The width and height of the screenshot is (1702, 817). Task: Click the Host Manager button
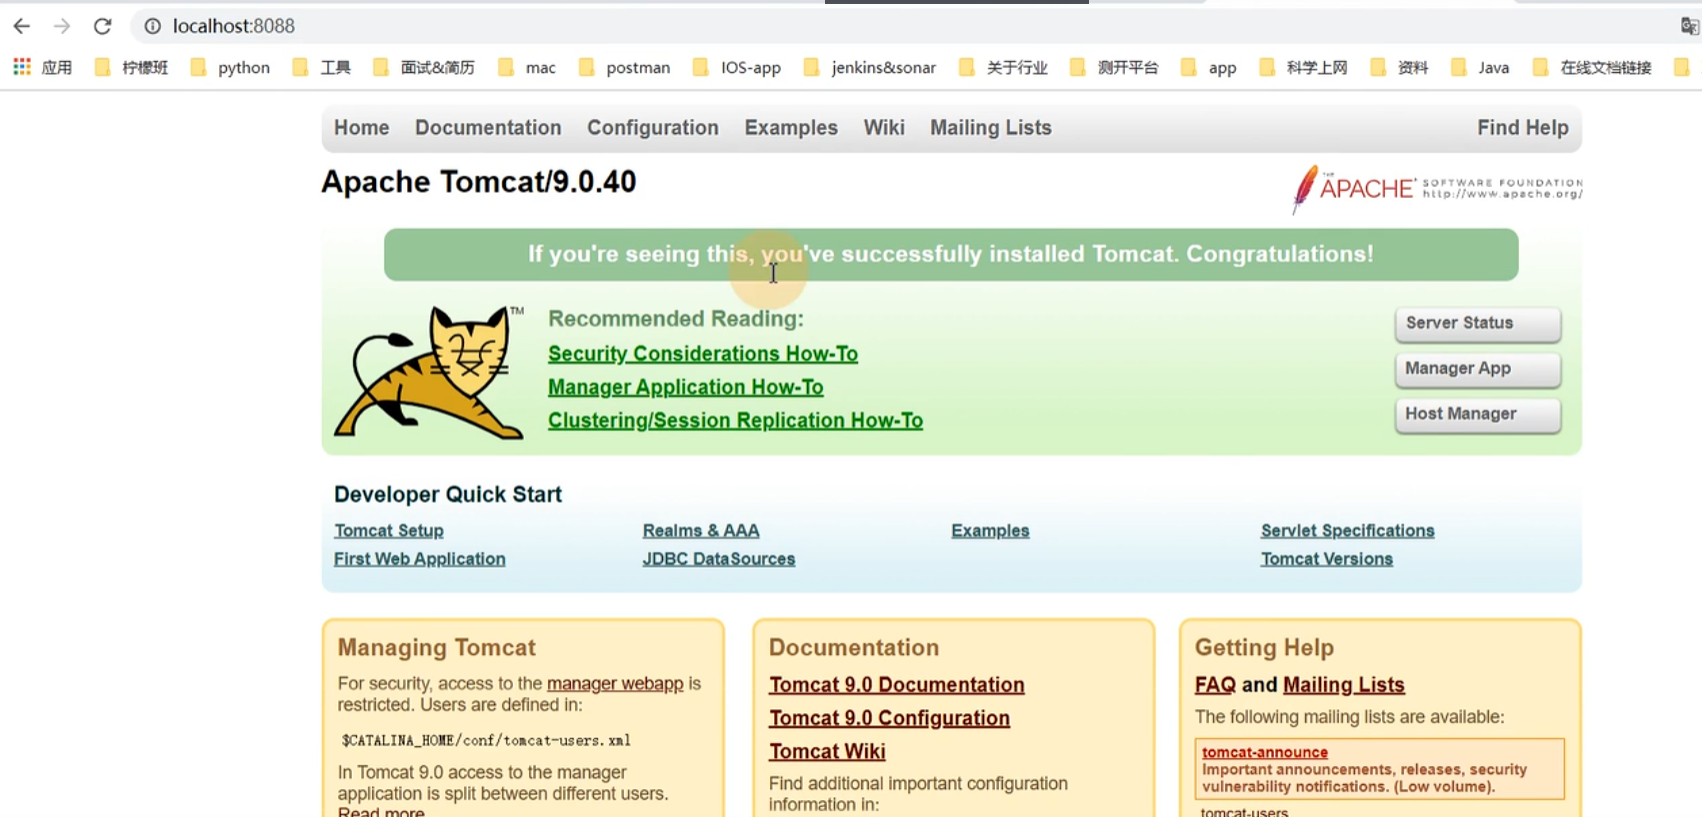point(1477,414)
